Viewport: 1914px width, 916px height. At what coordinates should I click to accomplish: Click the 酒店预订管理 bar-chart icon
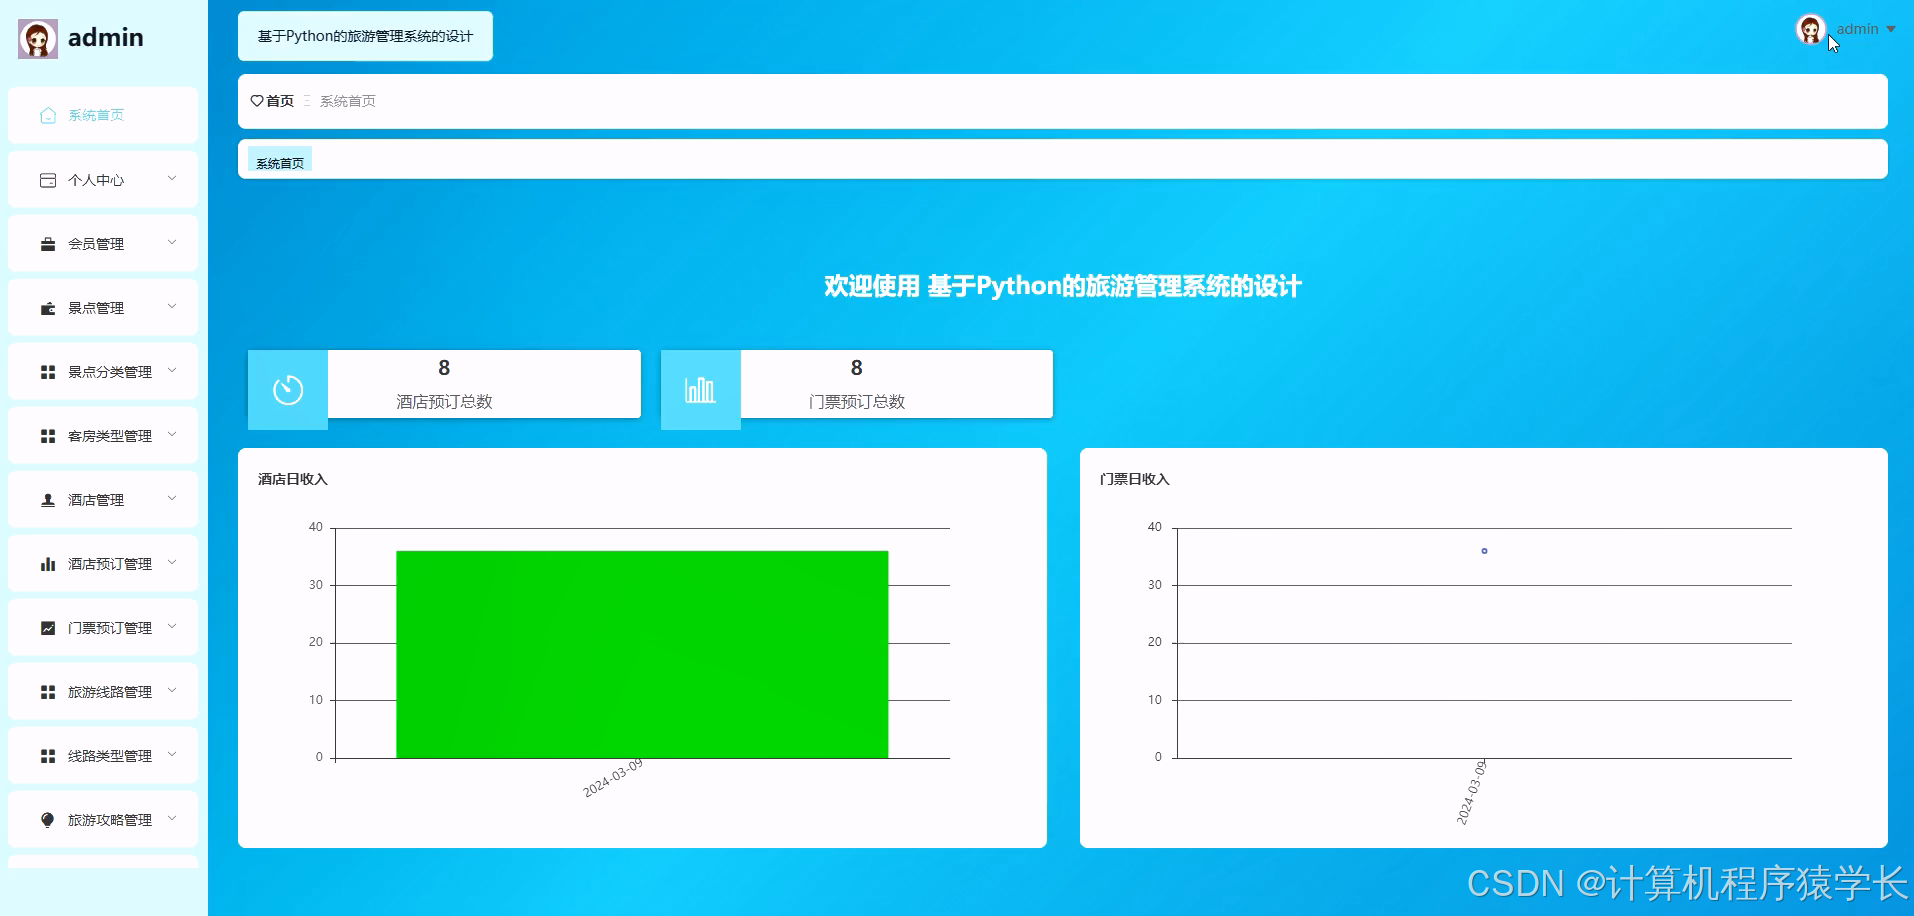(x=47, y=563)
